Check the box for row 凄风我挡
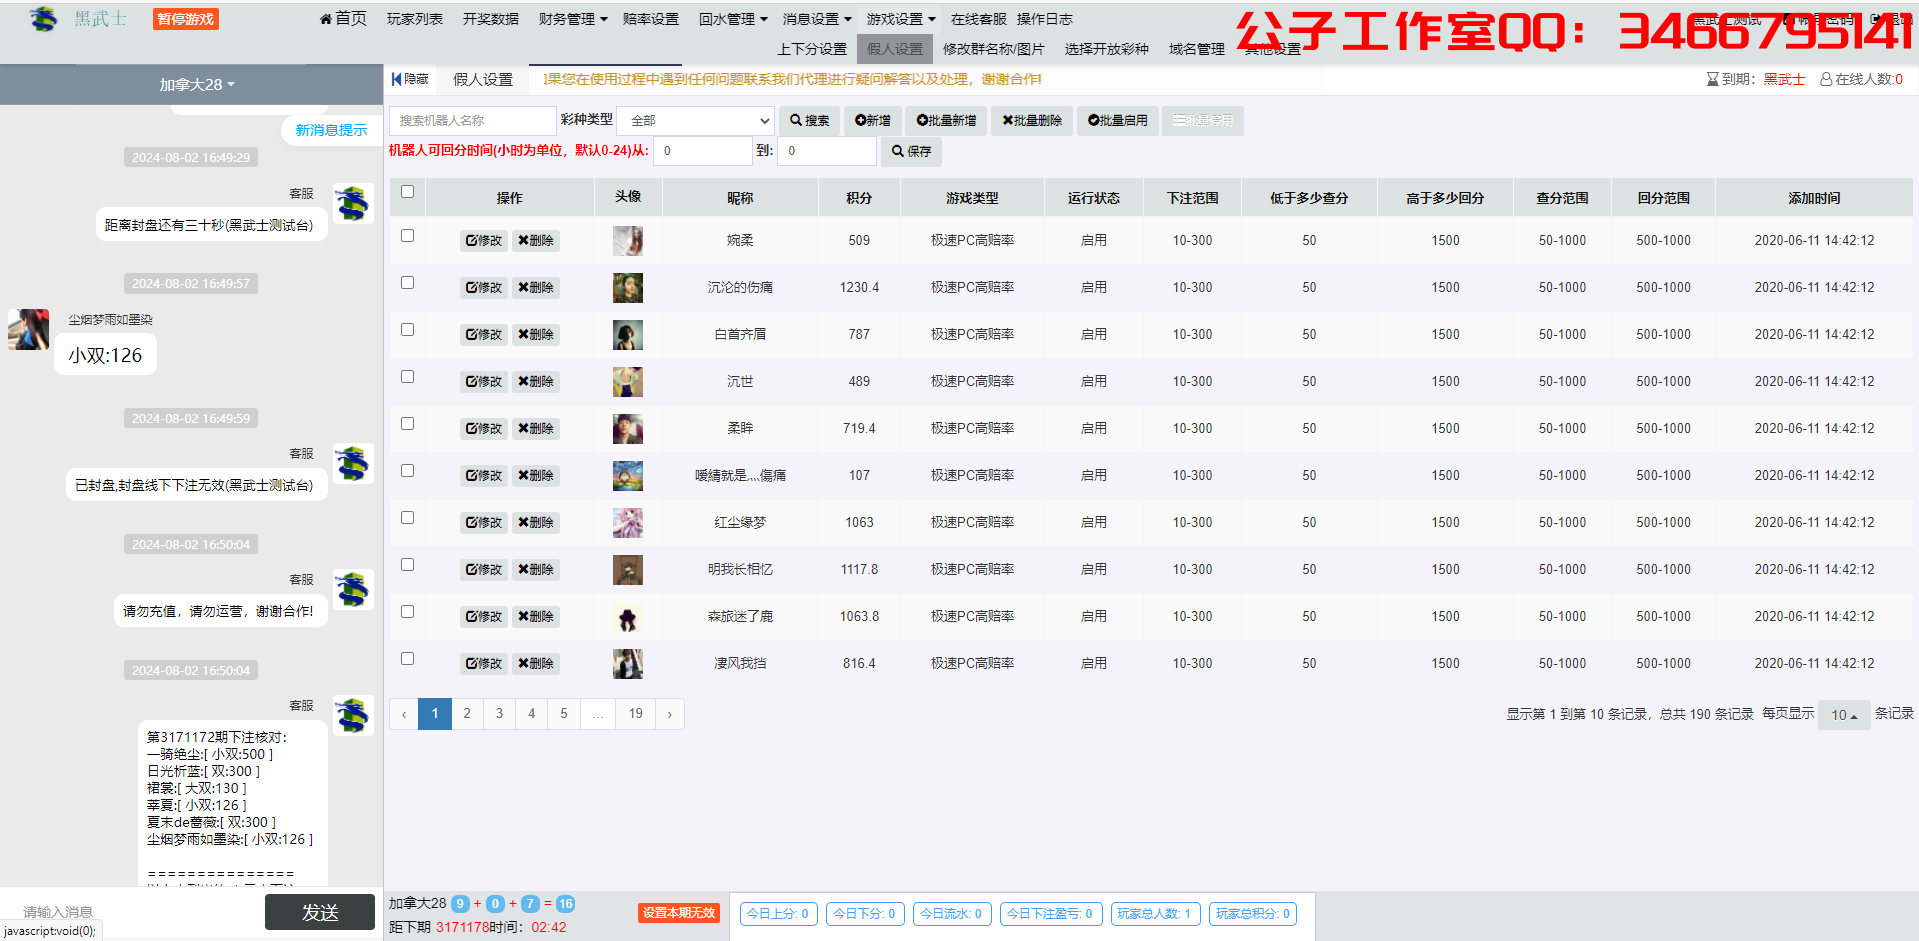The image size is (1919, 941). tap(407, 659)
